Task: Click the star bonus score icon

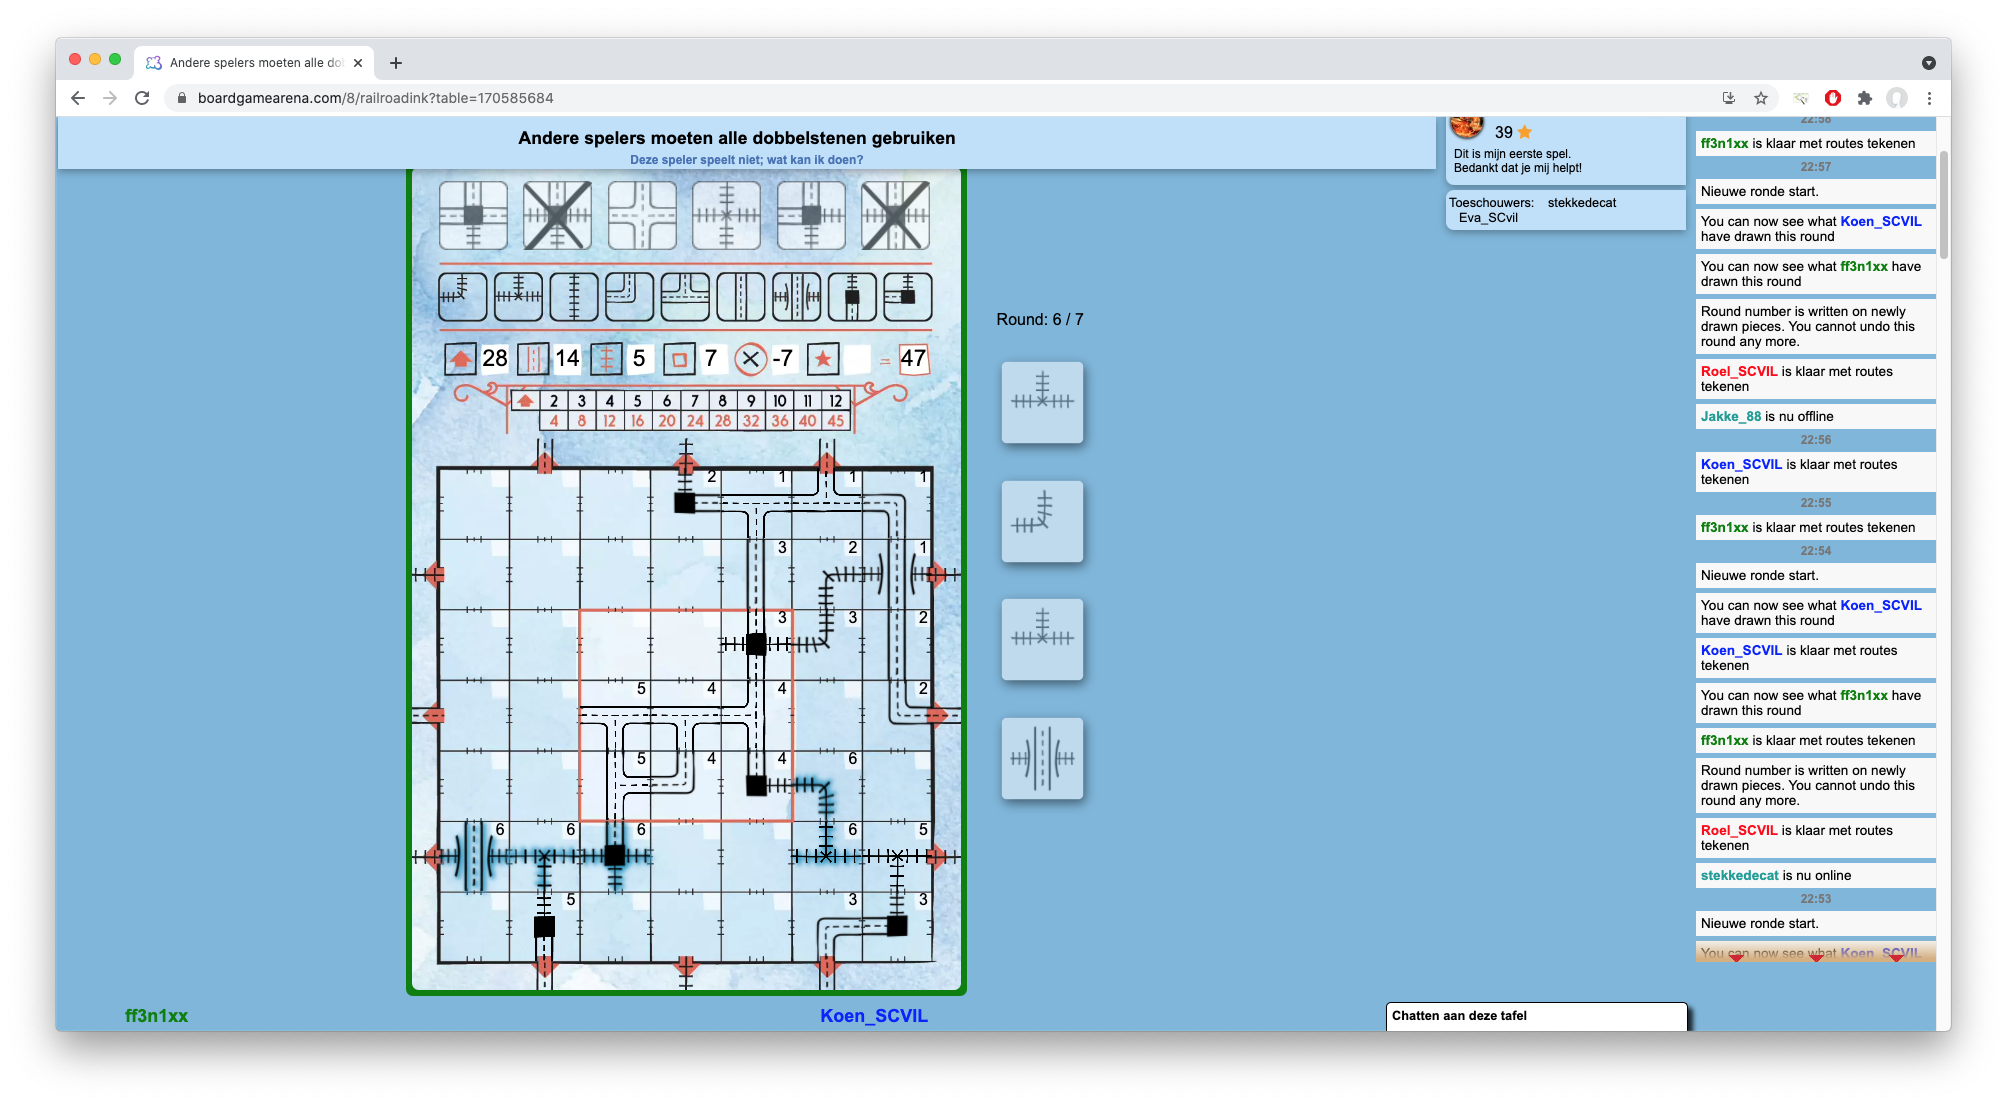Action: pyautogui.click(x=823, y=358)
